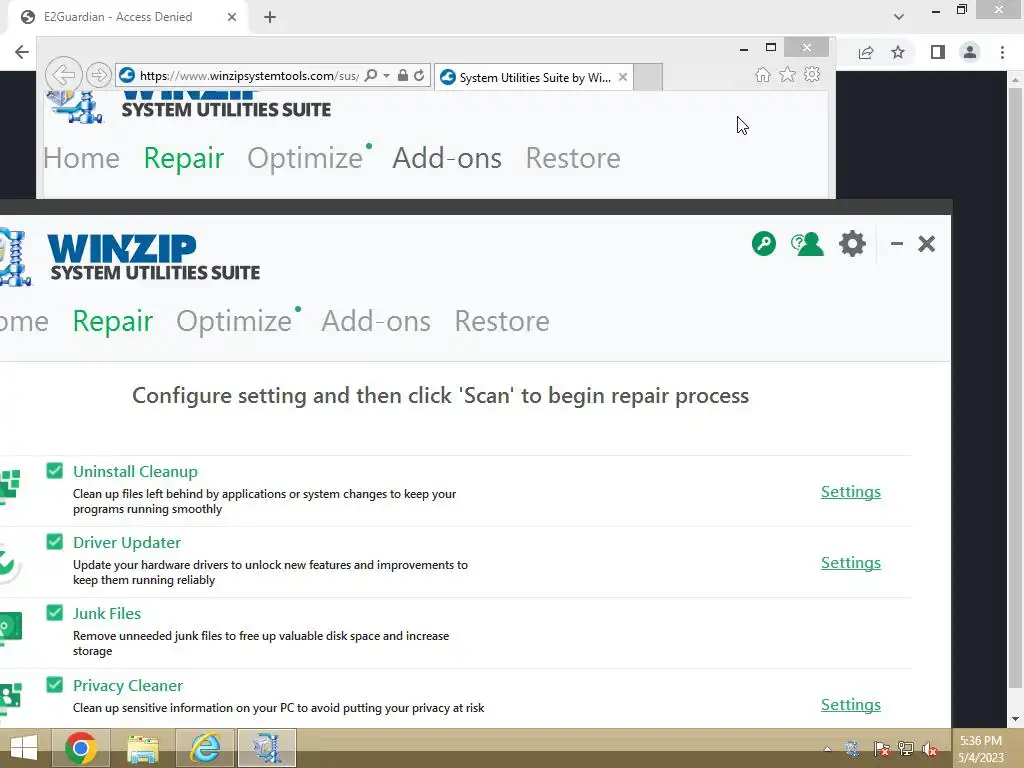Viewport: 1024px width, 768px height.
Task: Open a new blank tab in Internet Explorer
Action: [x=648, y=77]
